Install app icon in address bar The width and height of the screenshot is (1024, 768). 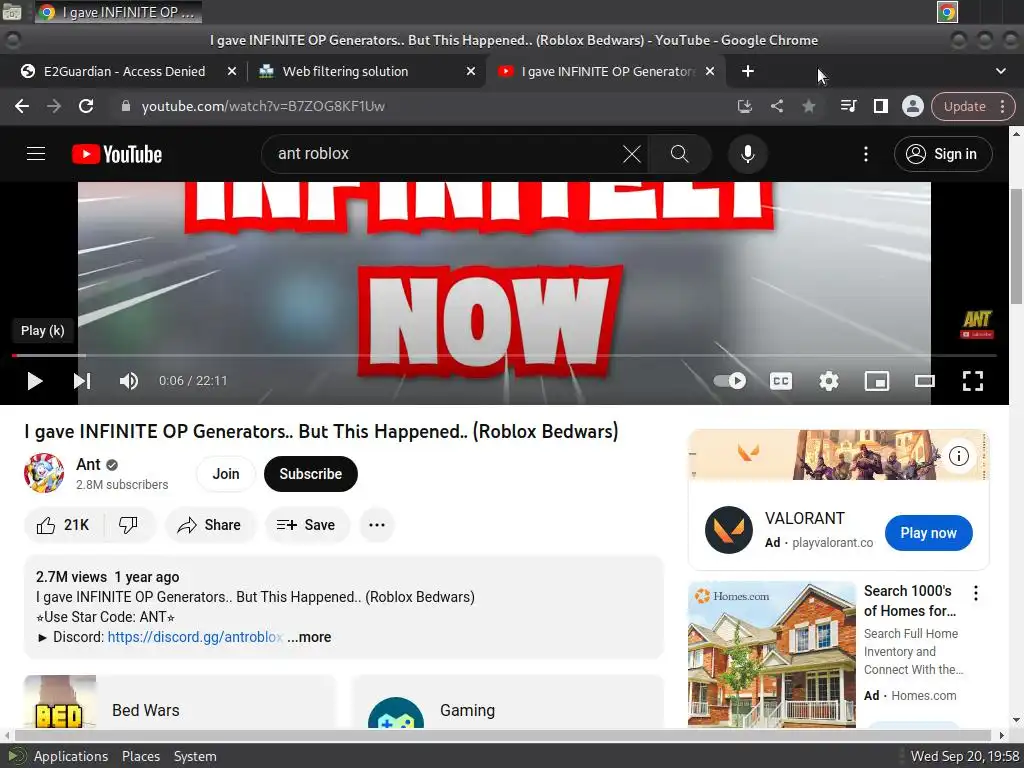tap(744, 106)
